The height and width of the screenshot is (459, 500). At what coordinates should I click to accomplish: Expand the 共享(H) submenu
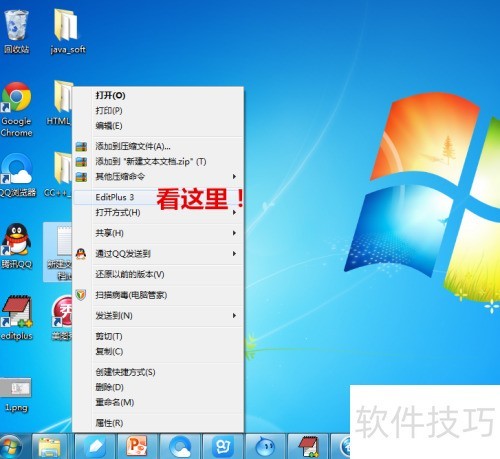tap(158, 233)
